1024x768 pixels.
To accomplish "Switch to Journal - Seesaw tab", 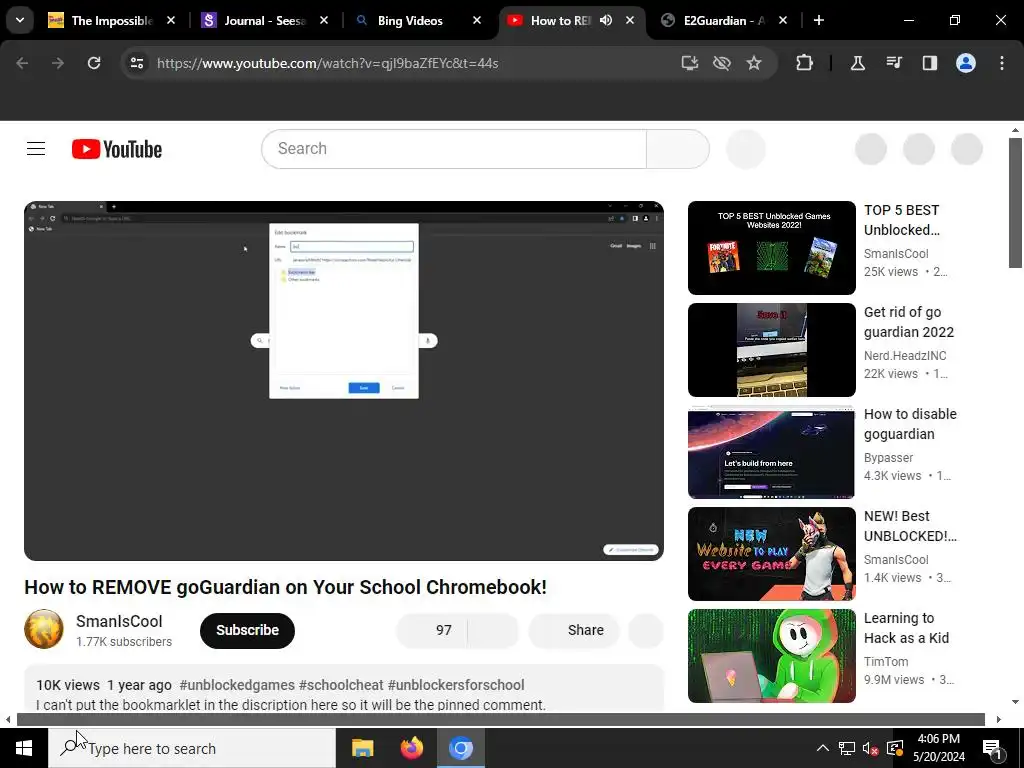I will 265,20.
